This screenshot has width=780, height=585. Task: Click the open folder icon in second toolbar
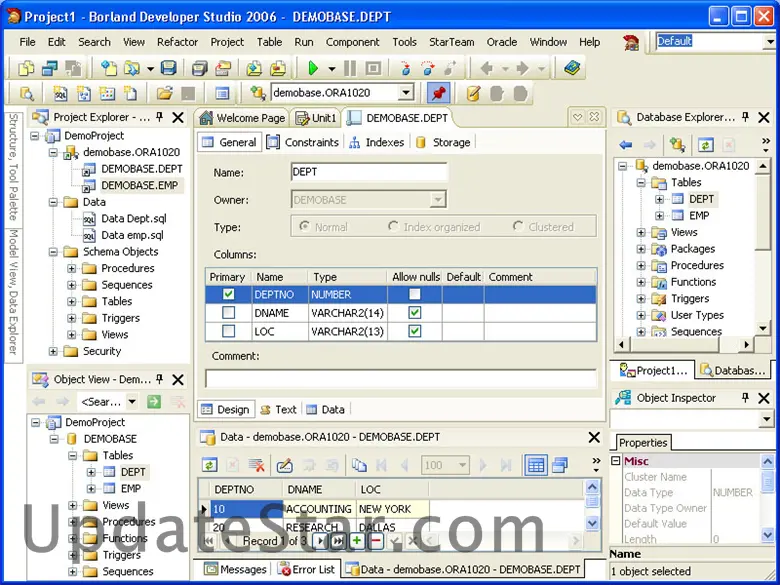point(165,93)
